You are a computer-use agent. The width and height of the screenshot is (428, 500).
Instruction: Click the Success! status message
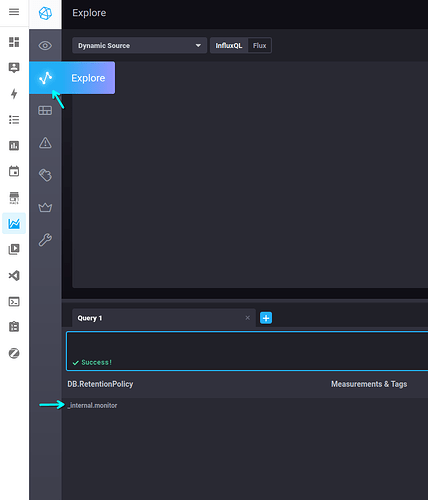(x=93, y=362)
